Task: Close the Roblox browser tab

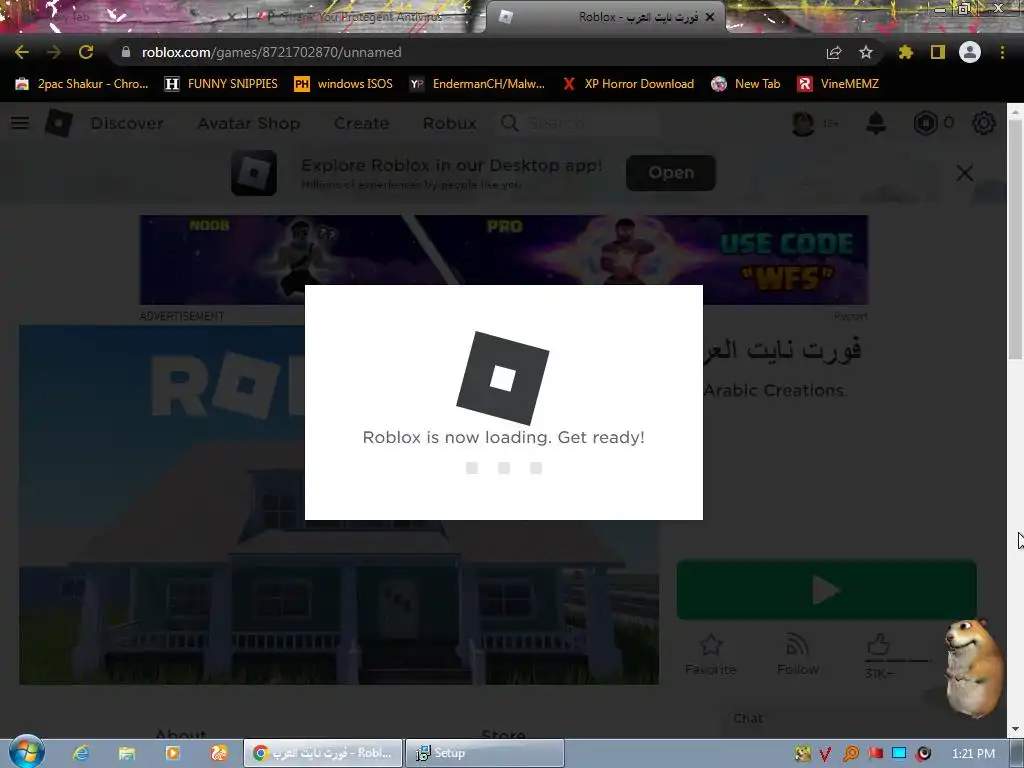Action: (710, 17)
